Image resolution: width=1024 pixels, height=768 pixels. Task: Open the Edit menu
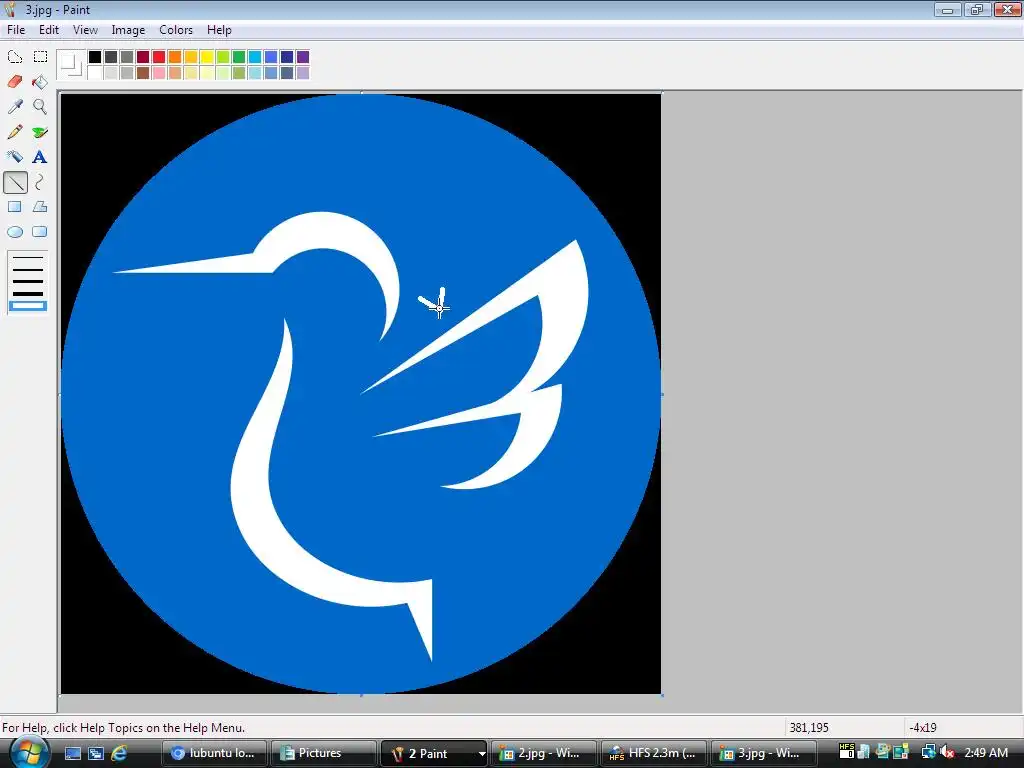coord(49,30)
